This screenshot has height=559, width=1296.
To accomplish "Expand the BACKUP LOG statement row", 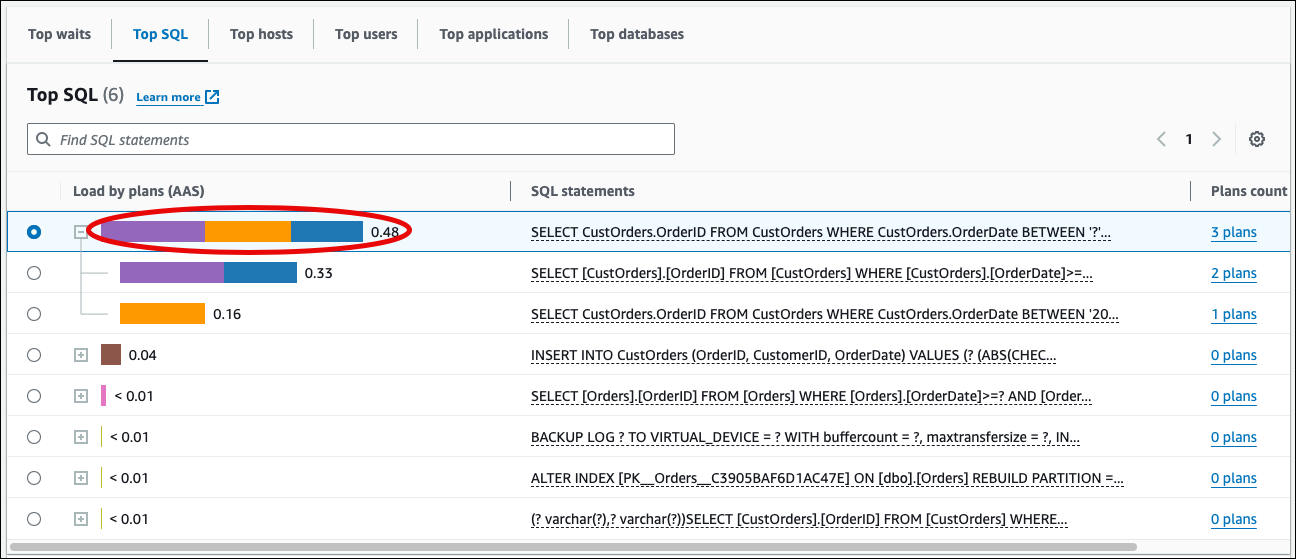I will coord(81,437).
